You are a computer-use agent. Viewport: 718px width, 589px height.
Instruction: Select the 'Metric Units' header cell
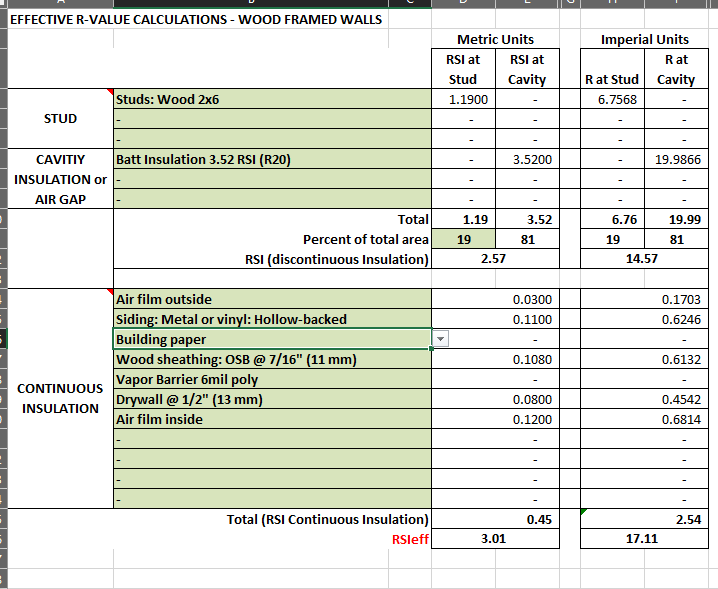[495, 39]
